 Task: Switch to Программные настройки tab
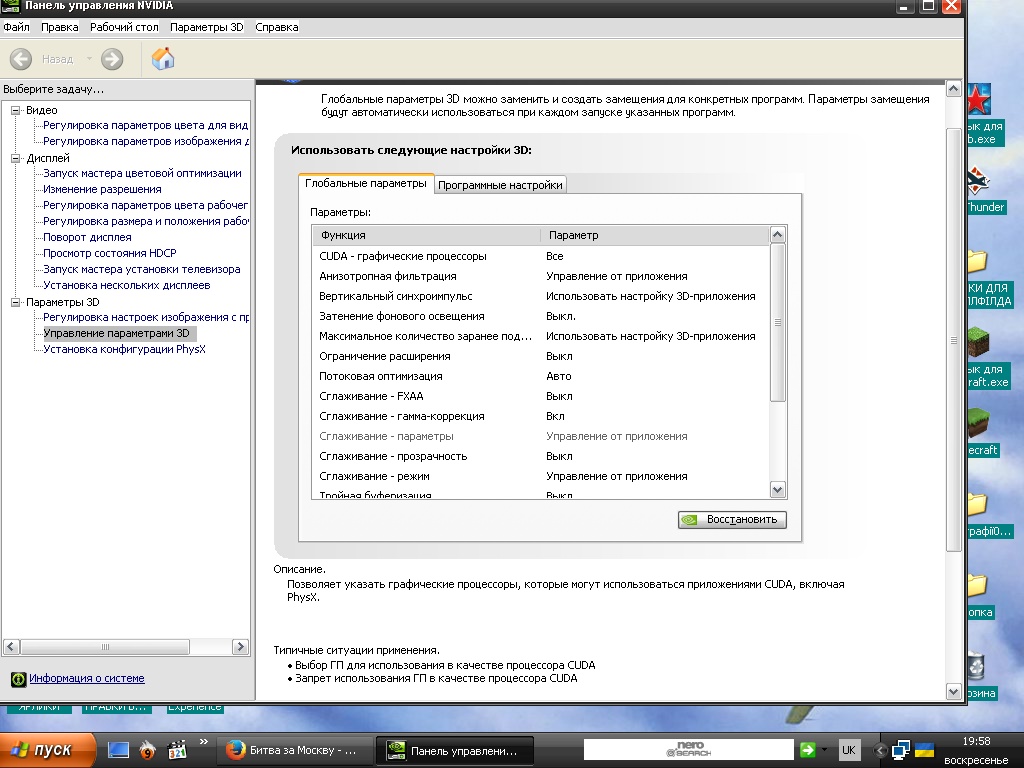500,185
